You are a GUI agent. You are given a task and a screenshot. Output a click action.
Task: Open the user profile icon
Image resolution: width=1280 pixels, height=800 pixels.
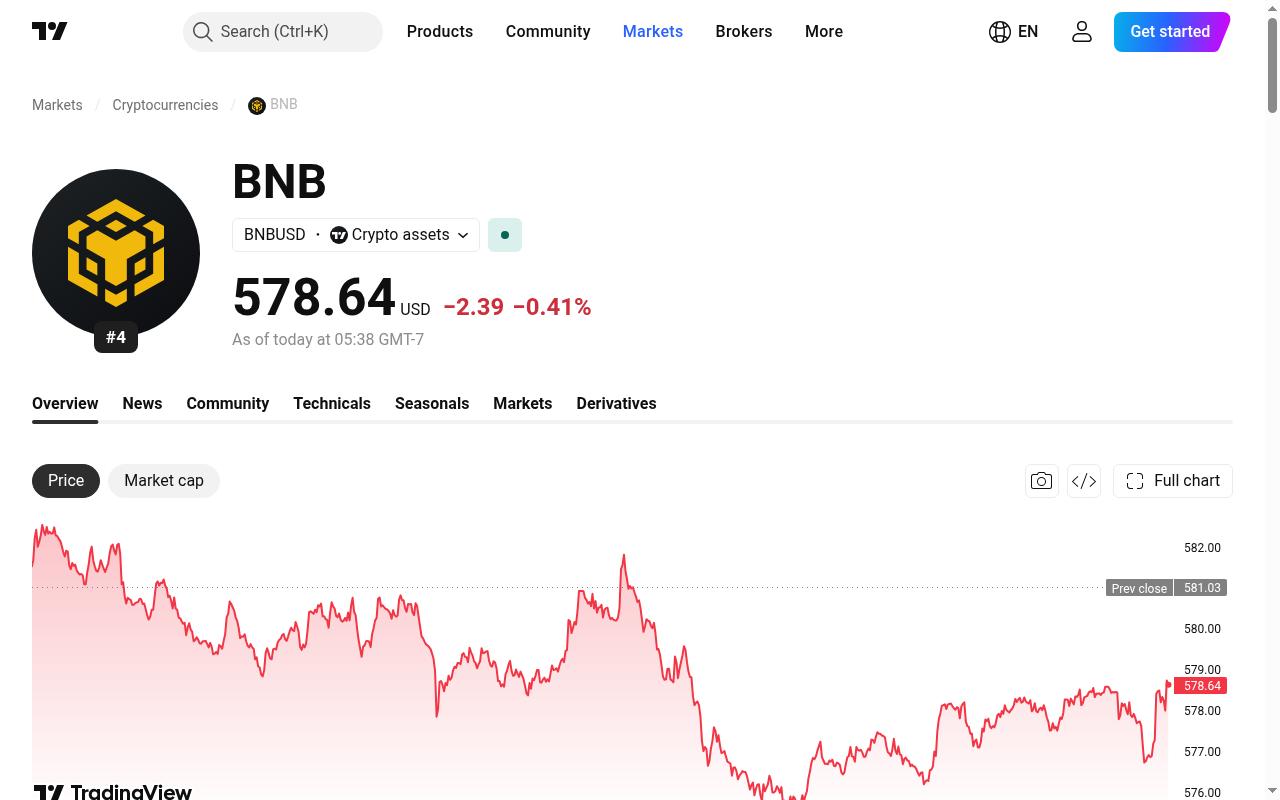1082,31
